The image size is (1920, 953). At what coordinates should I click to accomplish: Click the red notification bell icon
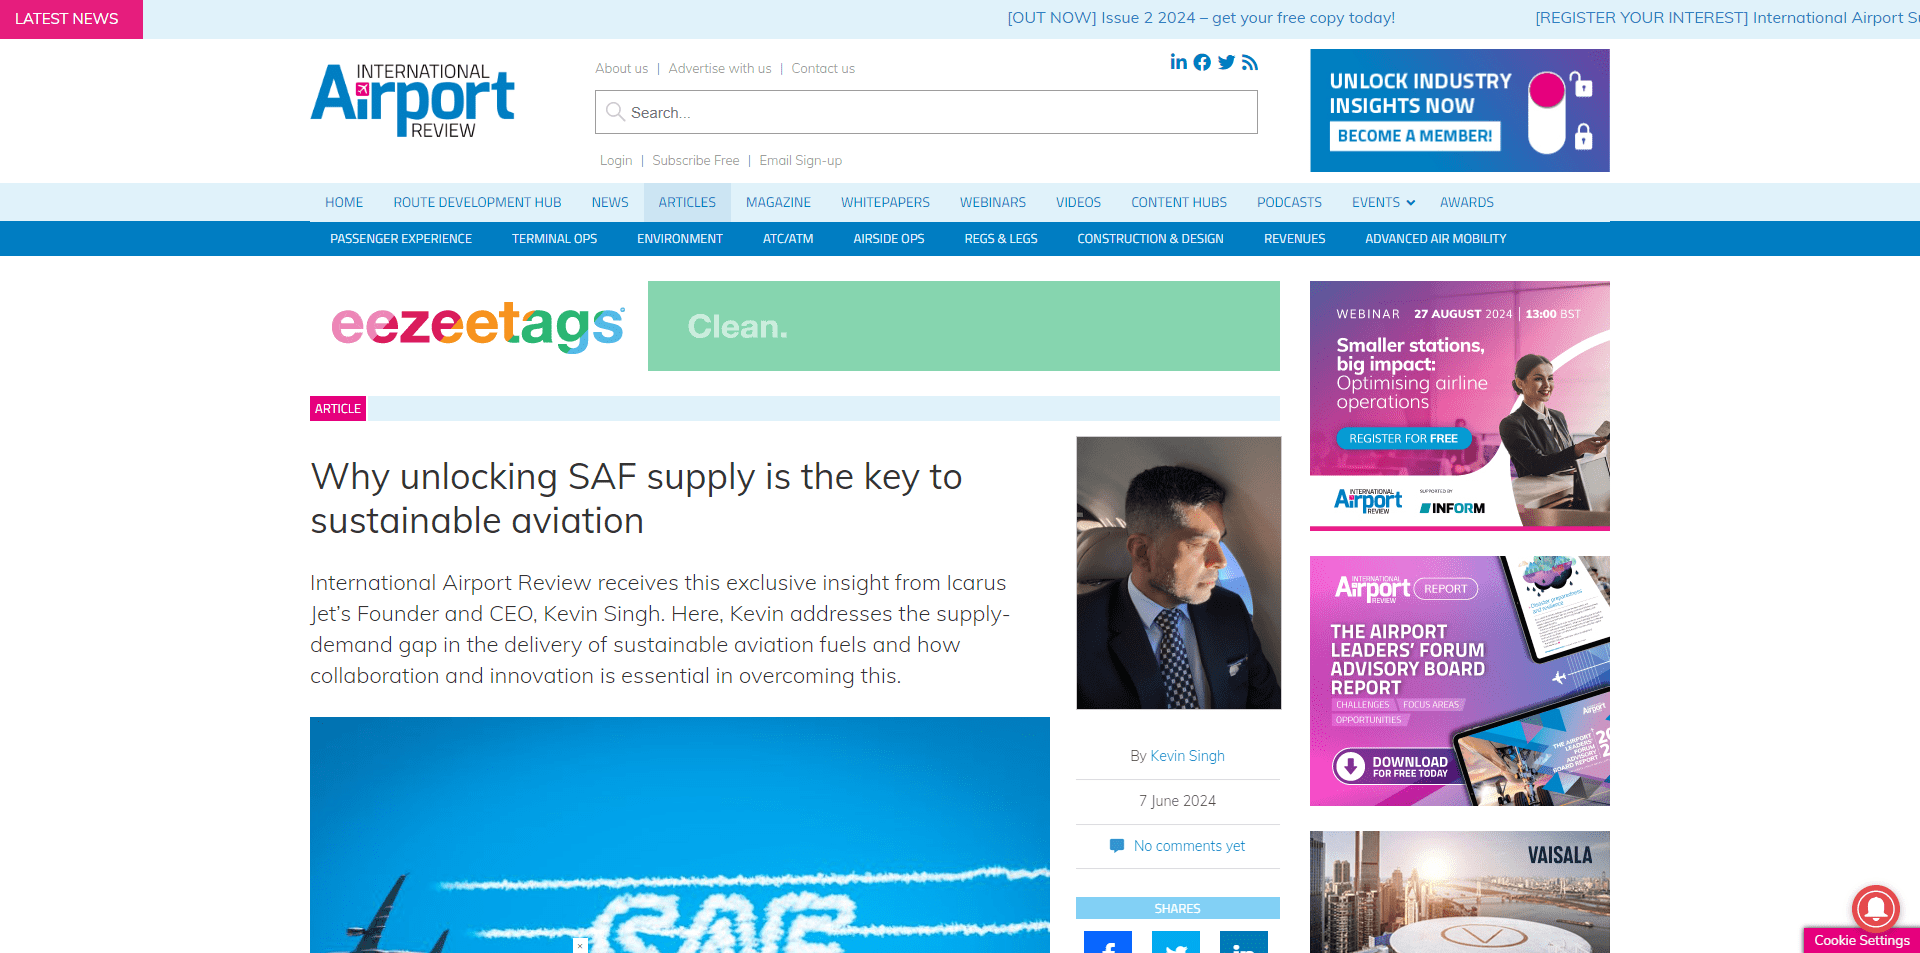tap(1875, 908)
